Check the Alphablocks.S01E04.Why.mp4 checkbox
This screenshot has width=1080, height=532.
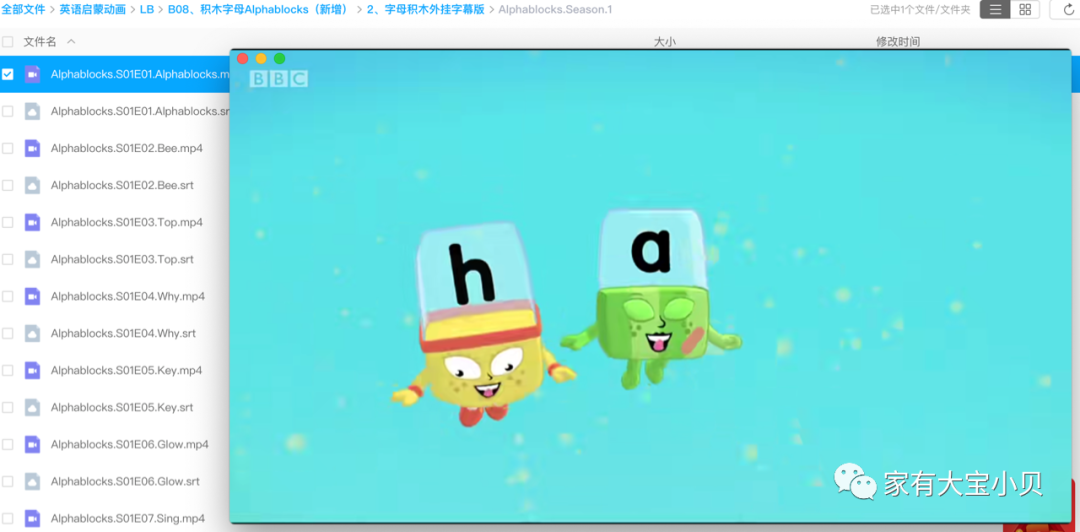click(x=8, y=296)
